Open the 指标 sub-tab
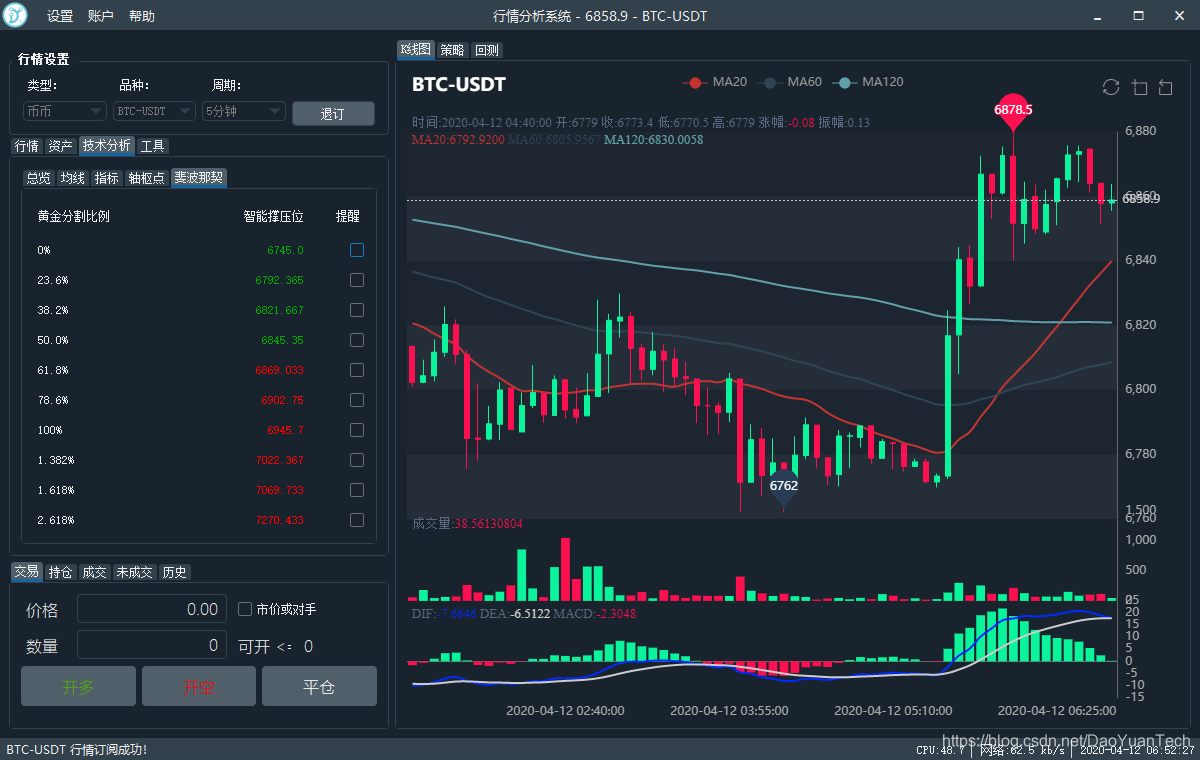Image resolution: width=1200 pixels, height=760 pixels. tap(106, 178)
